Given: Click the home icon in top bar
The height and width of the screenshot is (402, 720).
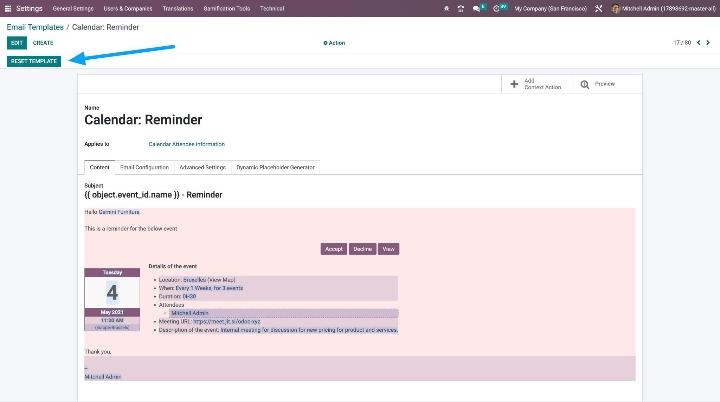Looking at the screenshot, I should coord(446,8).
